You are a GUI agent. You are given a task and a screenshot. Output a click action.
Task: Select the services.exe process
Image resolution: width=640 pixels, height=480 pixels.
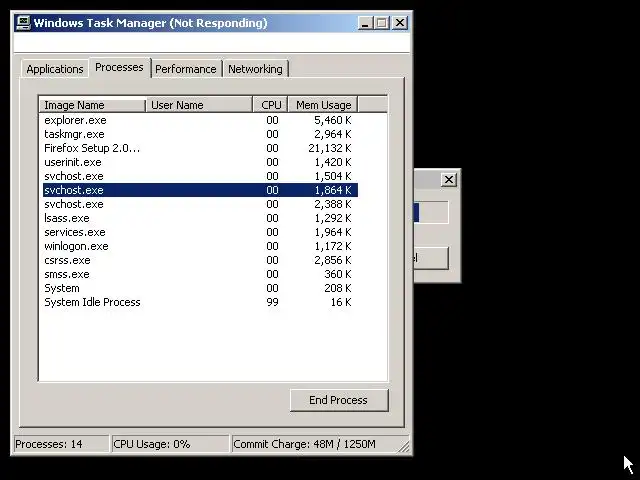200,232
